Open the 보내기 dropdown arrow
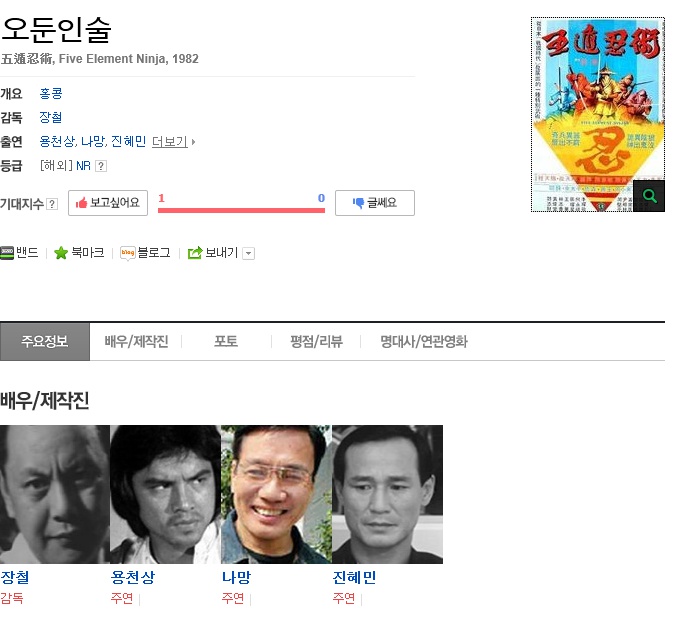The height and width of the screenshot is (622, 675). click(249, 254)
